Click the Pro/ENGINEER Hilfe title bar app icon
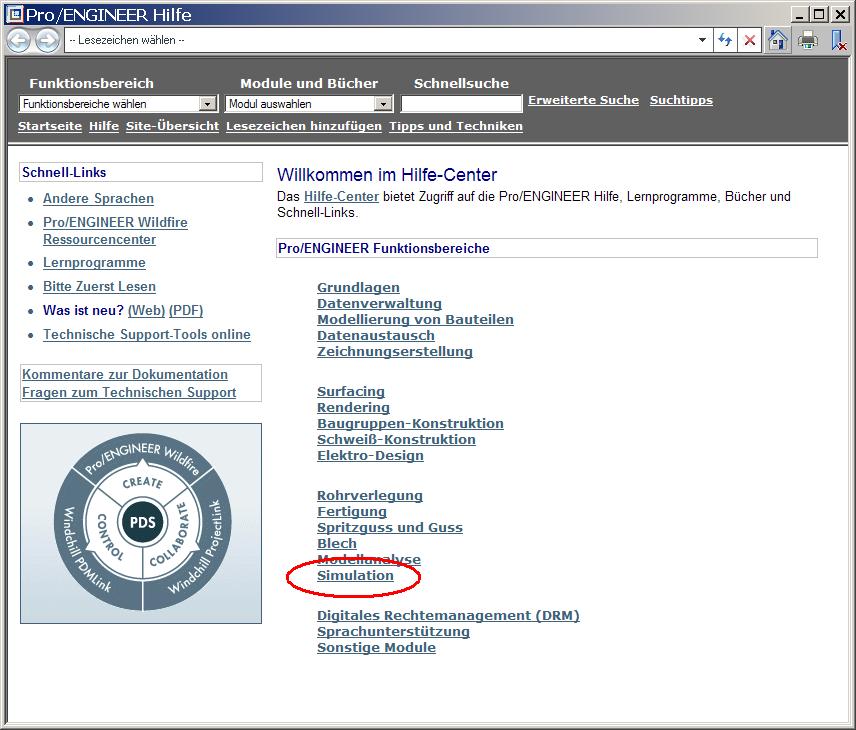856x730 pixels. [x=14, y=14]
